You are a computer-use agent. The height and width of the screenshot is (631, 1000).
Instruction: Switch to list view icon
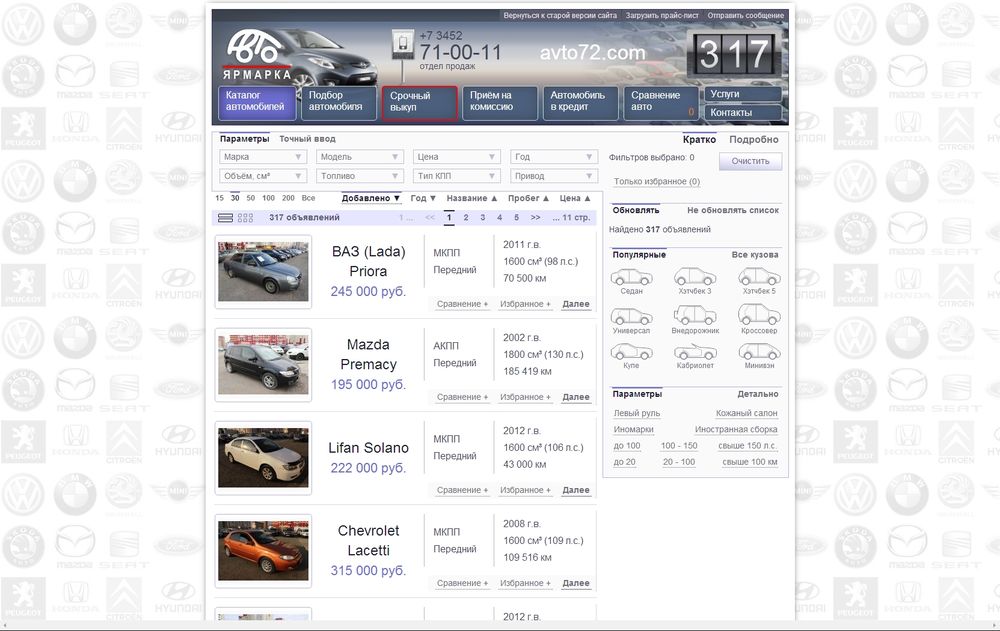pos(225,218)
